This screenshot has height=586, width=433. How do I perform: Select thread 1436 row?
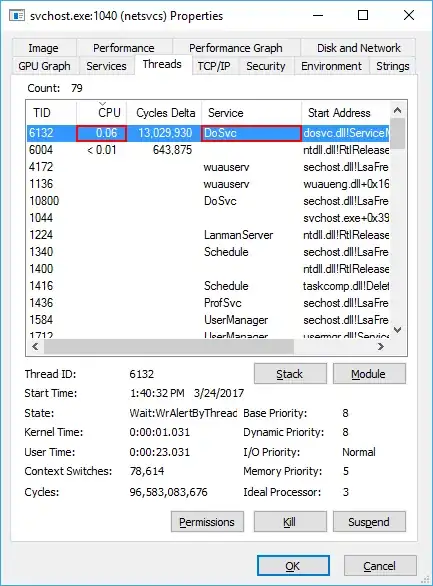tap(208, 303)
